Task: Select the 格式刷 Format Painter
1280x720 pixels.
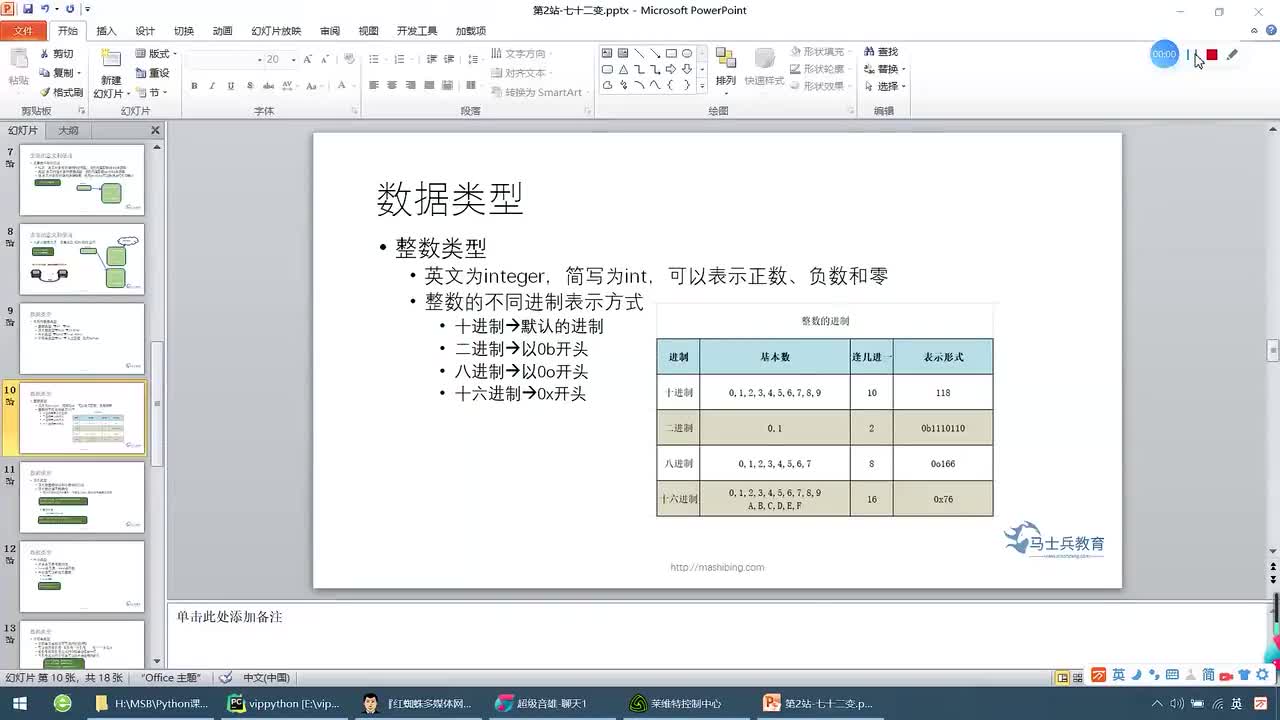Action: point(60,92)
